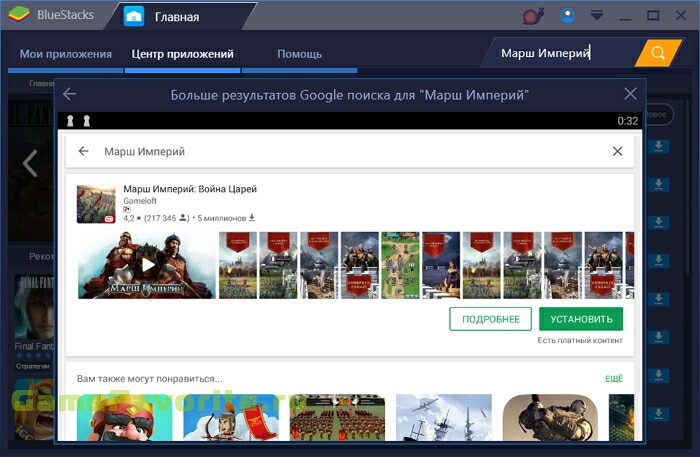The height and width of the screenshot is (457, 700).
Task: Click the orange search magnifier button
Action: pyautogui.click(x=658, y=53)
